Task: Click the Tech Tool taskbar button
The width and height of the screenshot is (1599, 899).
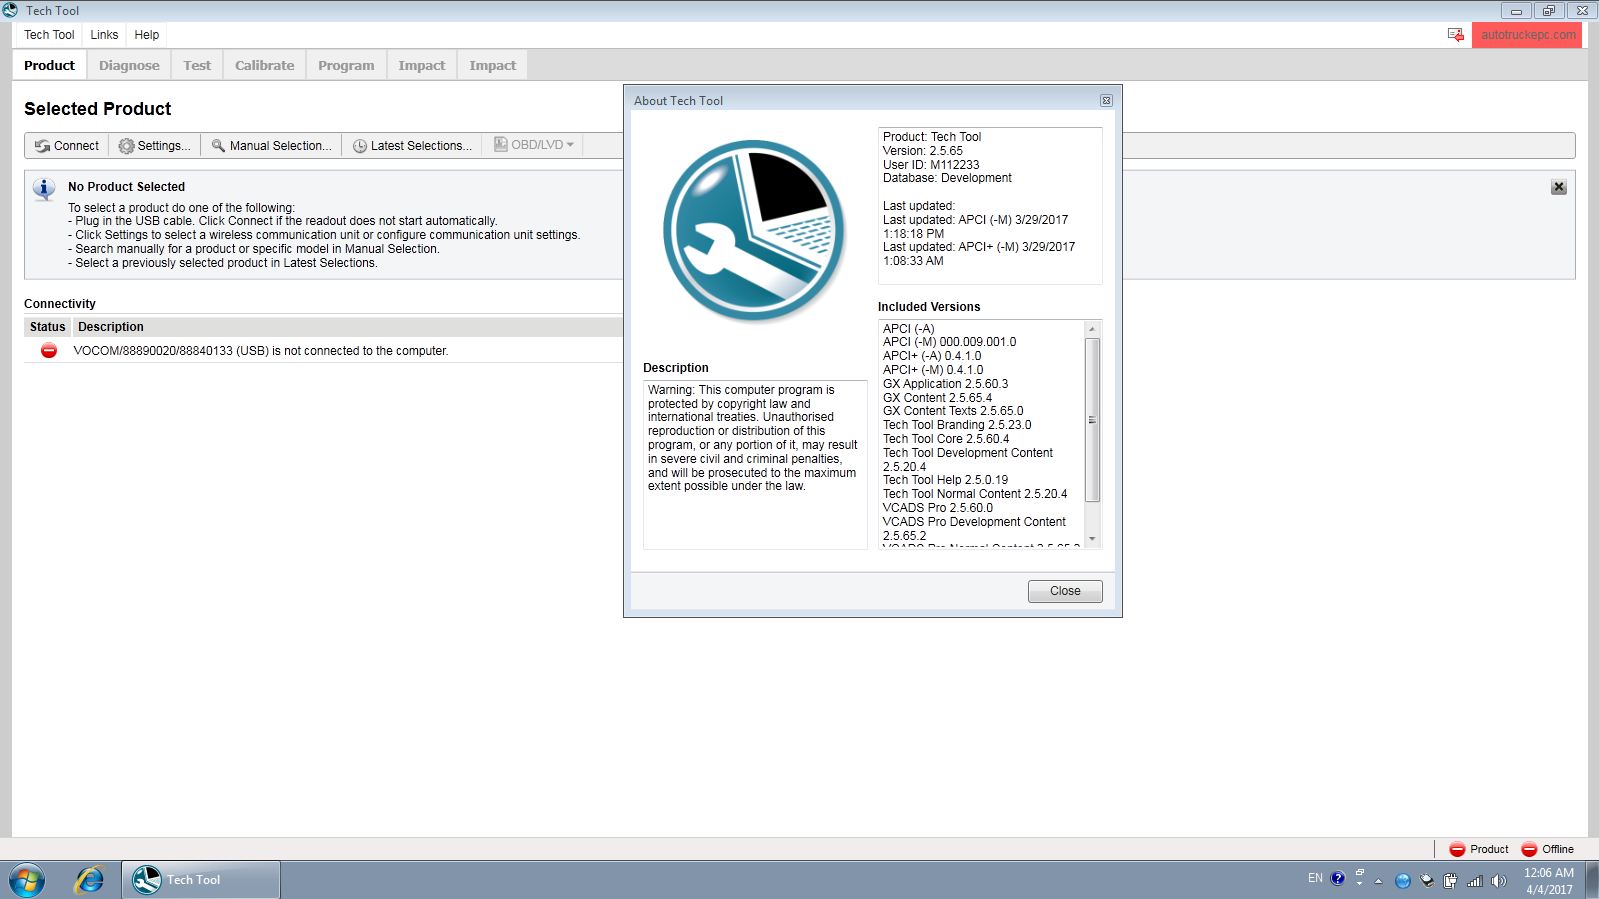Action: click(201, 880)
